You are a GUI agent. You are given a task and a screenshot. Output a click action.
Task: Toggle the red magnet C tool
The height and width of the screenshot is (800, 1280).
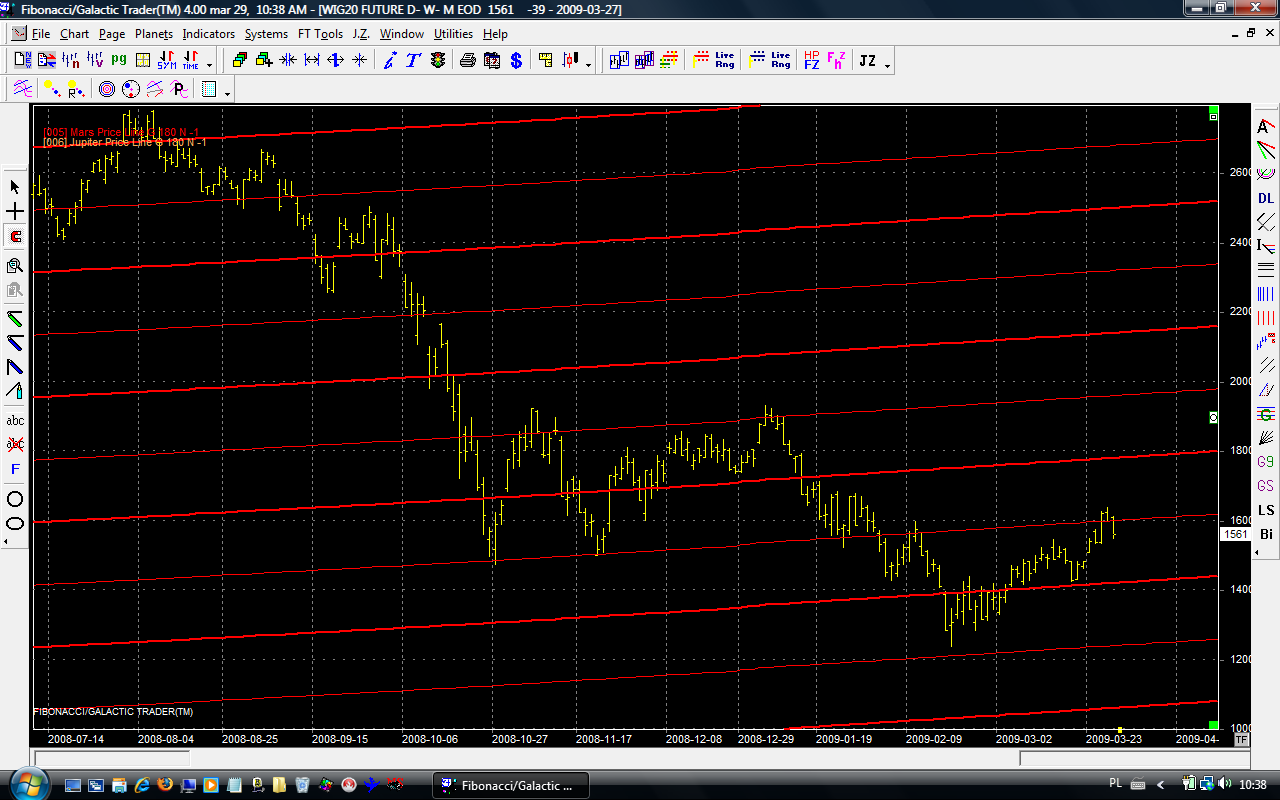[x=15, y=237]
